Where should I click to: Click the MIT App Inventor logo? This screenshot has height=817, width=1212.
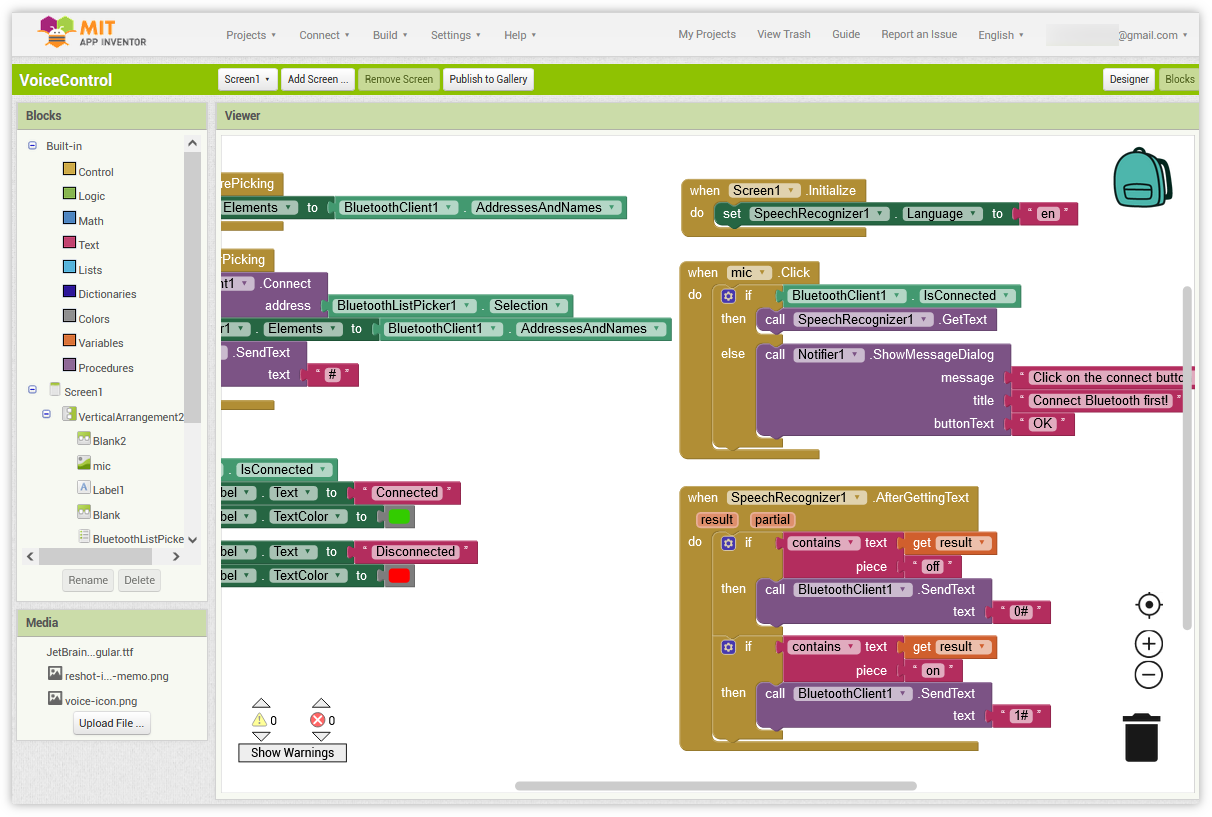[x=93, y=33]
